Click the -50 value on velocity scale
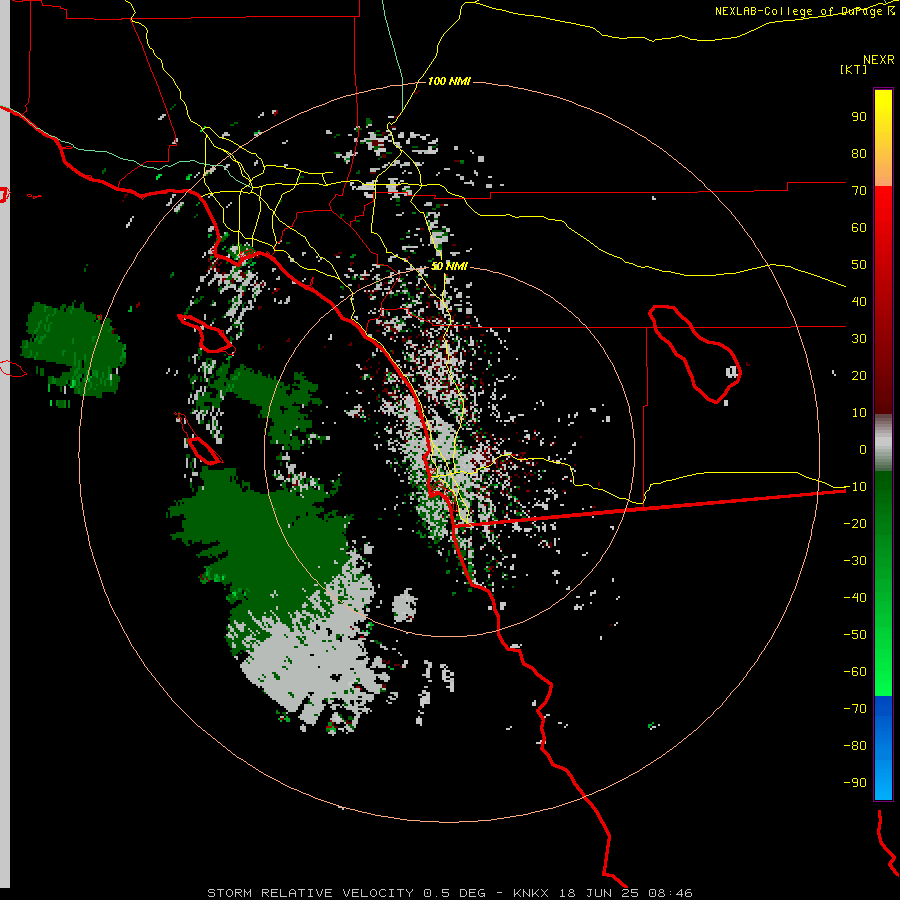The width and height of the screenshot is (900, 900). pyautogui.click(x=855, y=635)
